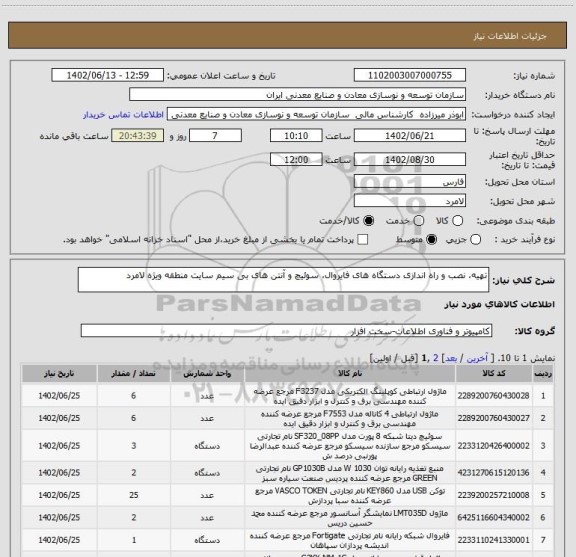Click the نام کالا column header
The width and height of the screenshot is (576, 557).
(350, 374)
